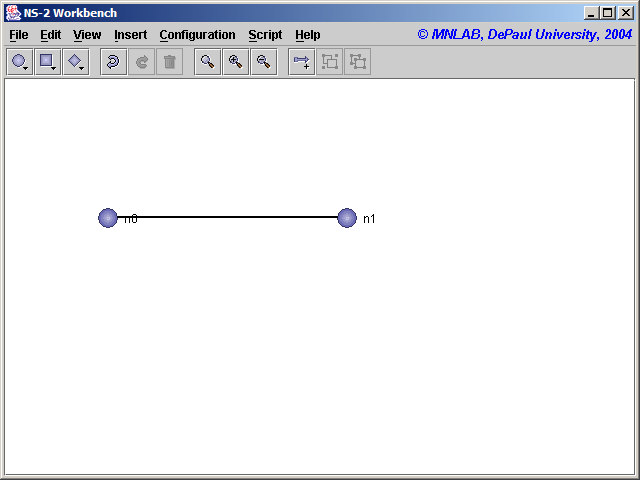Image resolution: width=640 pixels, height=480 pixels.
Task: Open the Insert menu
Action: pos(130,35)
